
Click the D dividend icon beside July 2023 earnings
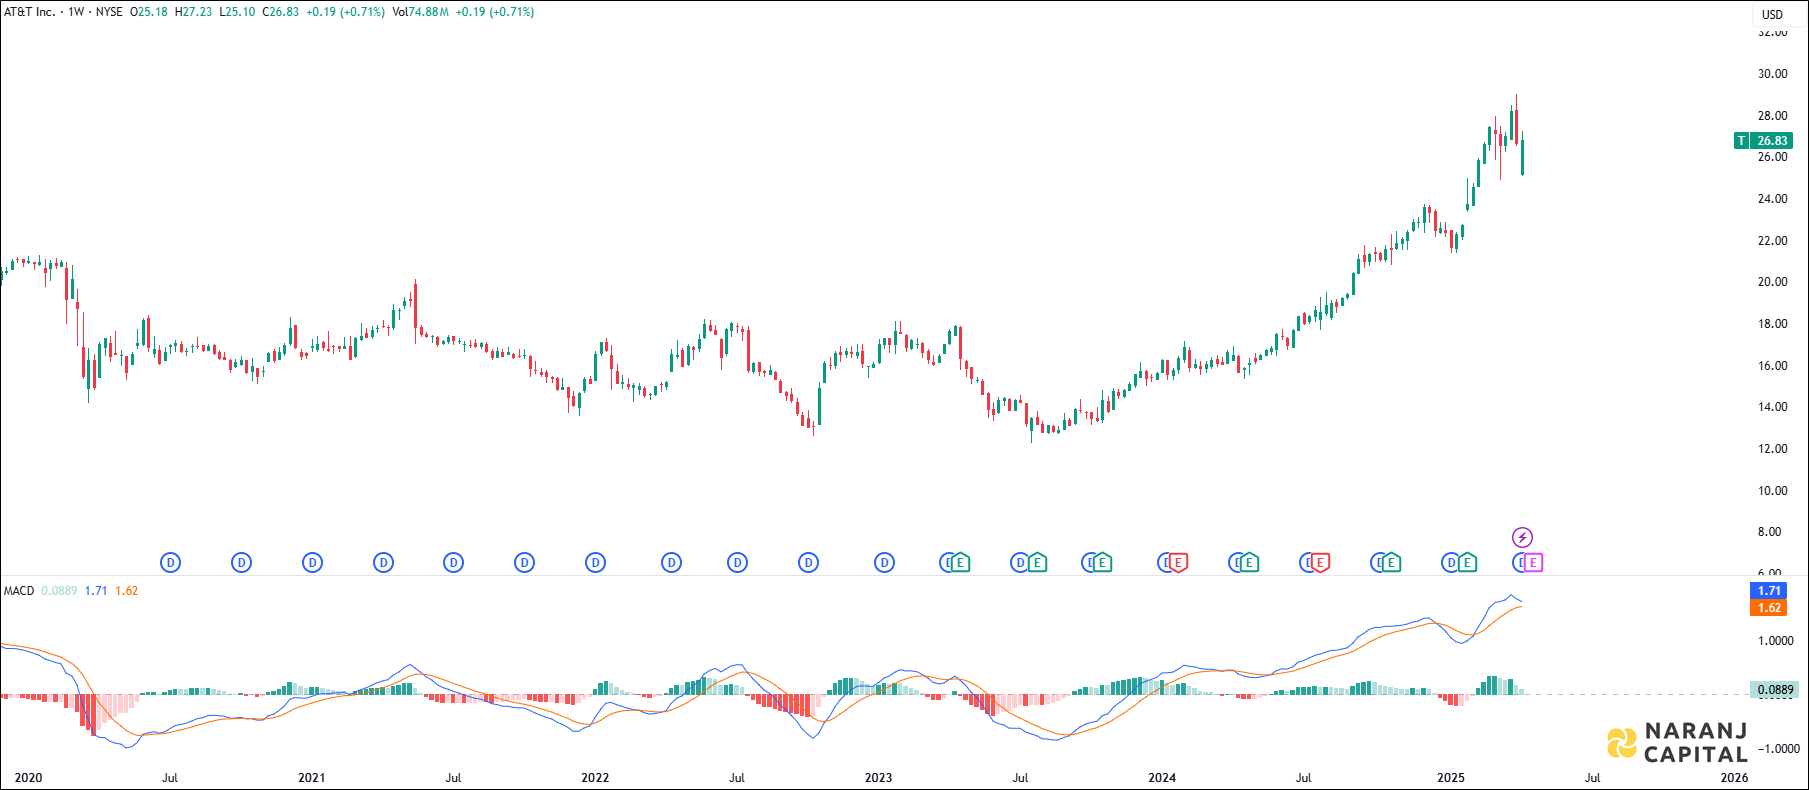[1021, 563]
